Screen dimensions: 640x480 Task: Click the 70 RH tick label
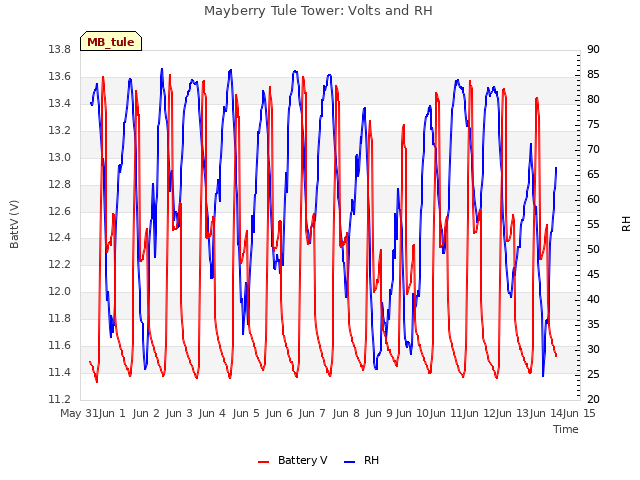[593, 149]
